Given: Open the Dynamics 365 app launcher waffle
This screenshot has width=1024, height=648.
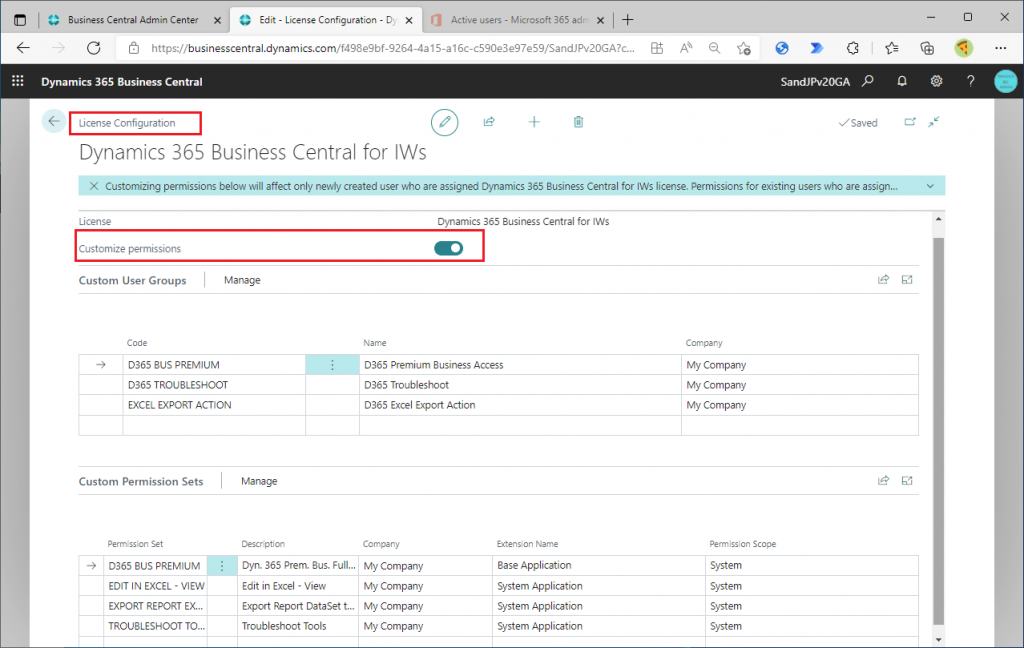Looking at the screenshot, I should pos(18,81).
